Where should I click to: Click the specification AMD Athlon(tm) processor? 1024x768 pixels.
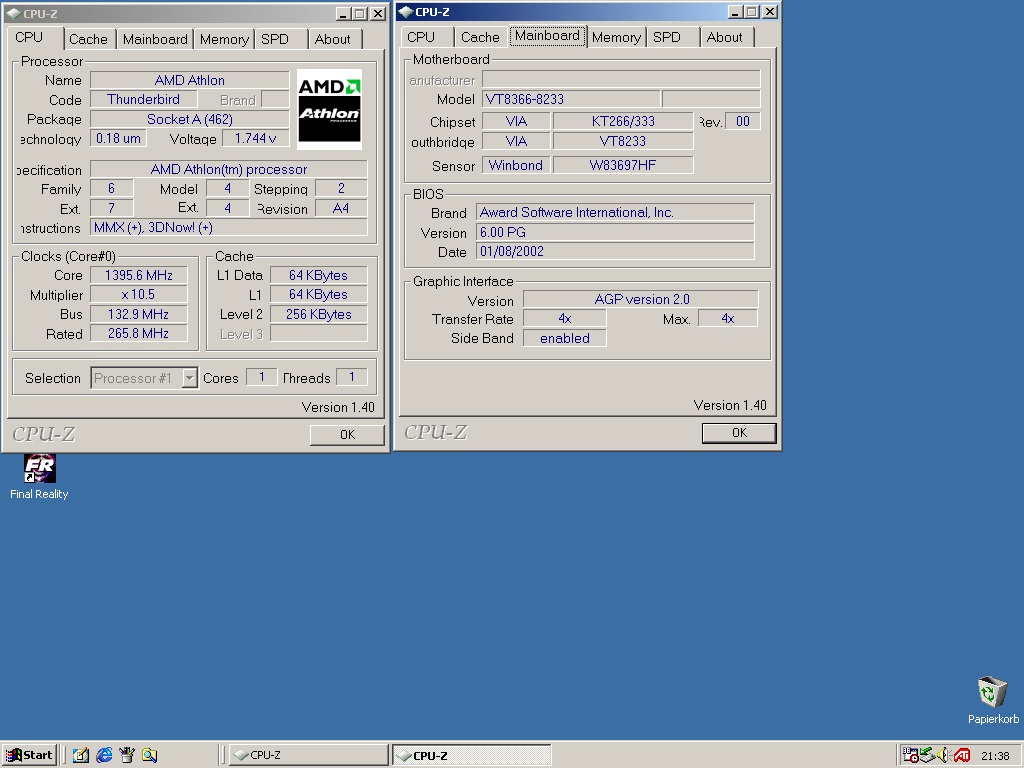pos(229,169)
